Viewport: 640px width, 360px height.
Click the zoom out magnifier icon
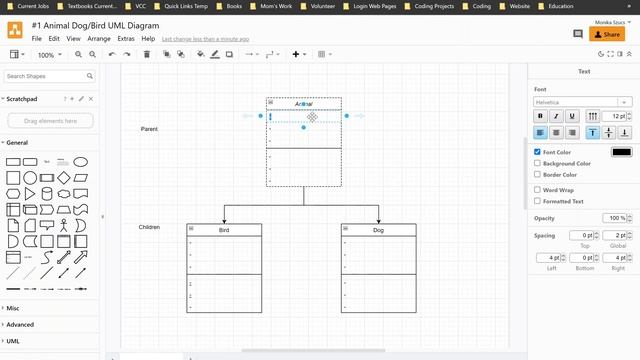(x=93, y=54)
